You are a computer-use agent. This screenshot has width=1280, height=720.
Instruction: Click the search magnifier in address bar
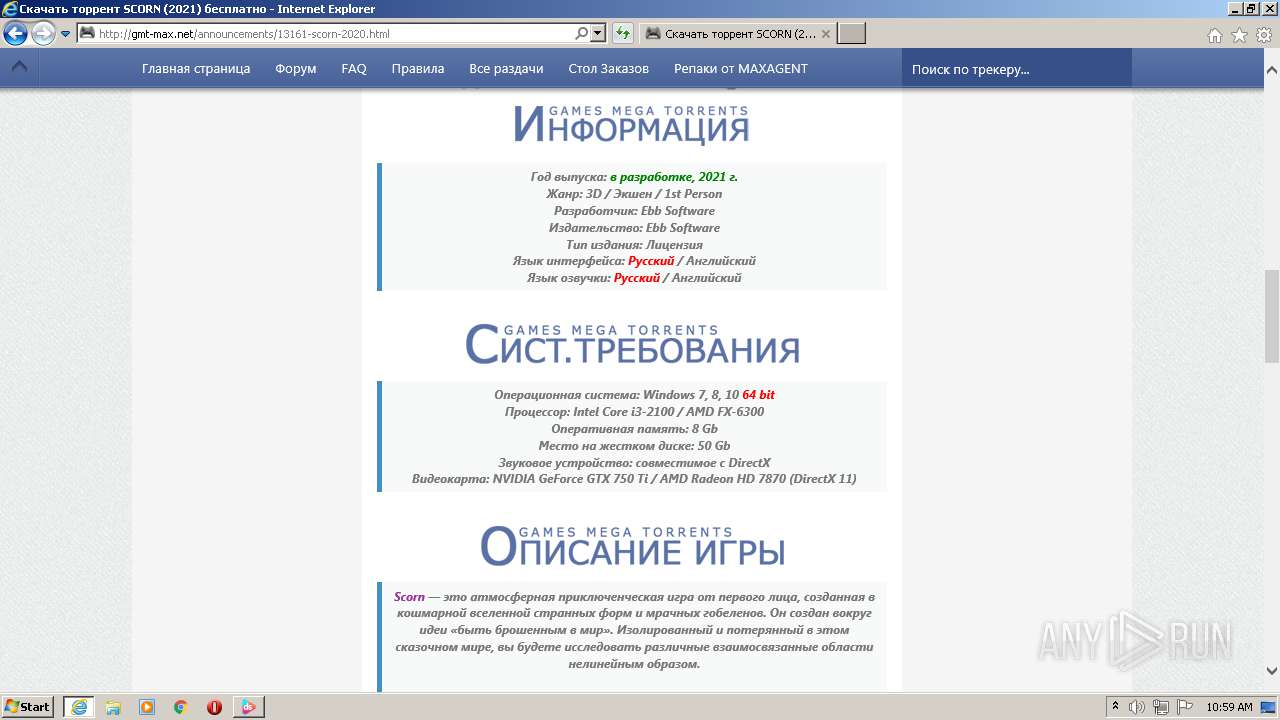coord(582,34)
